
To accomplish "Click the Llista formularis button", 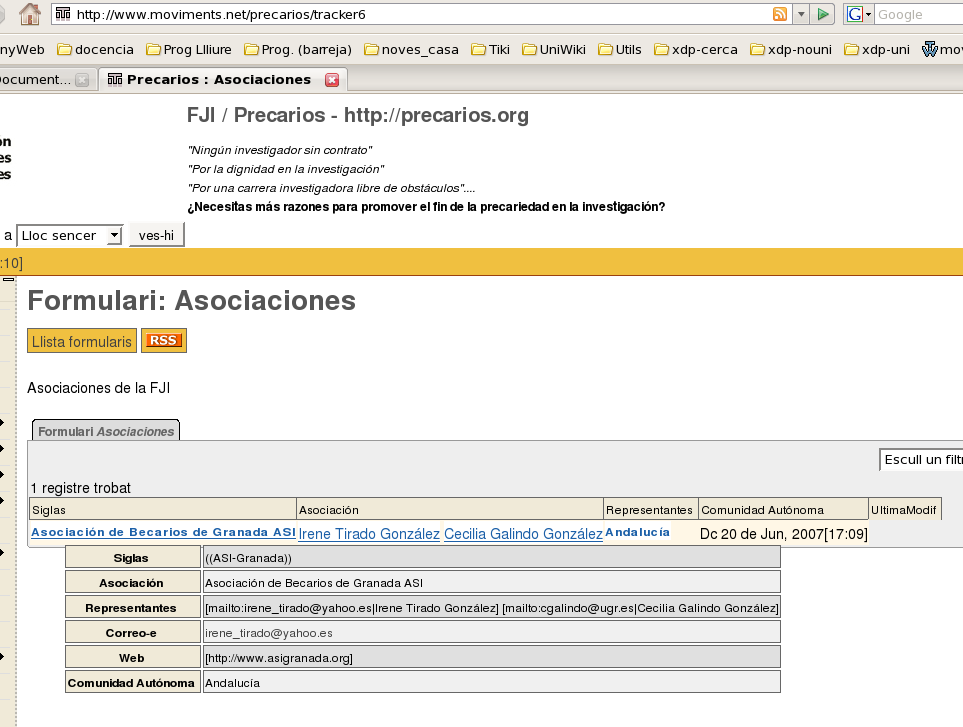I will tap(82, 341).
